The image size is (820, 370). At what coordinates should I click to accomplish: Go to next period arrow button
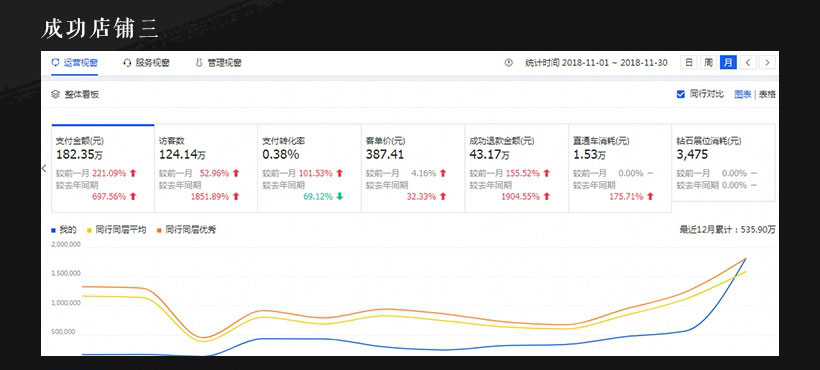(767, 63)
